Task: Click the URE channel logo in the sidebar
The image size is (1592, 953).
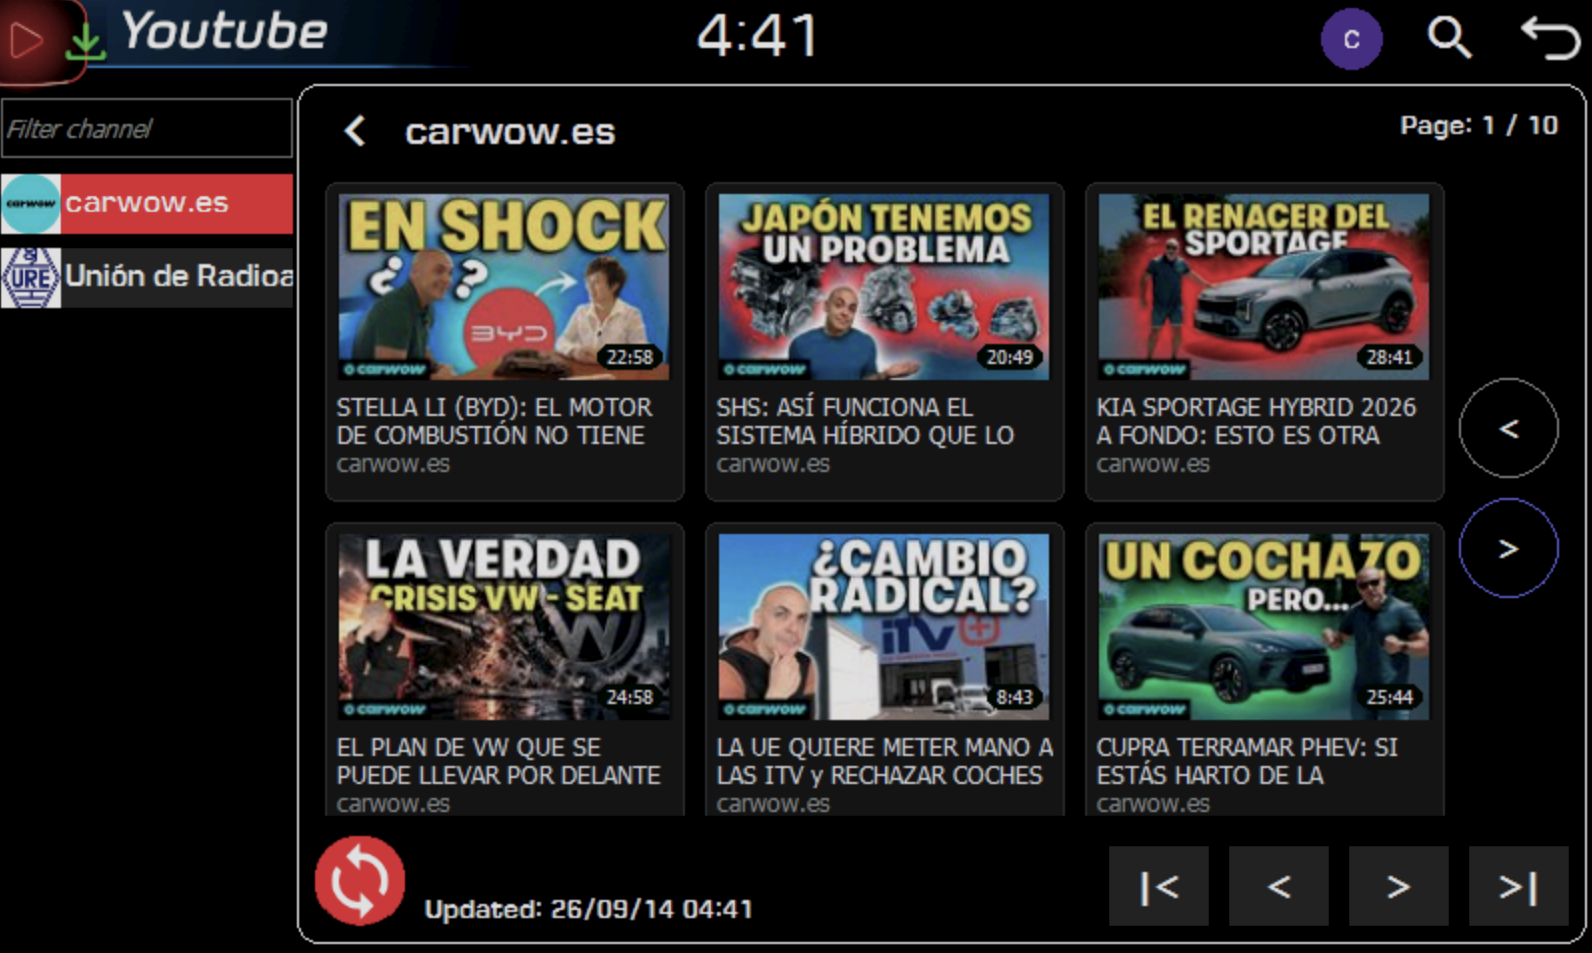Action: (31, 277)
